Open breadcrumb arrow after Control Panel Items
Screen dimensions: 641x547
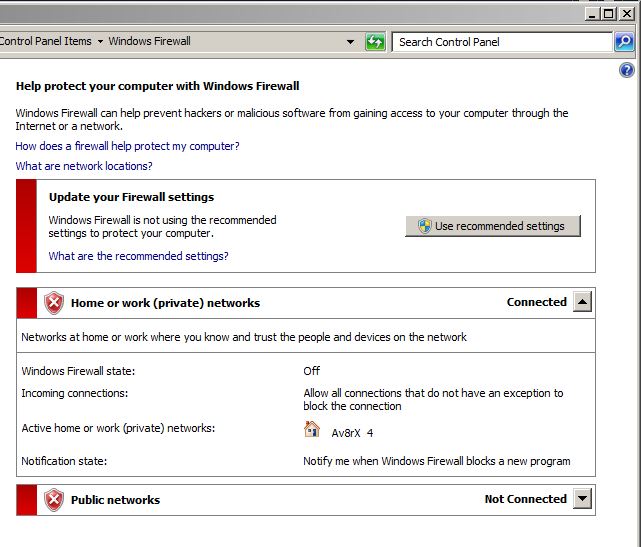click(100, 42)
